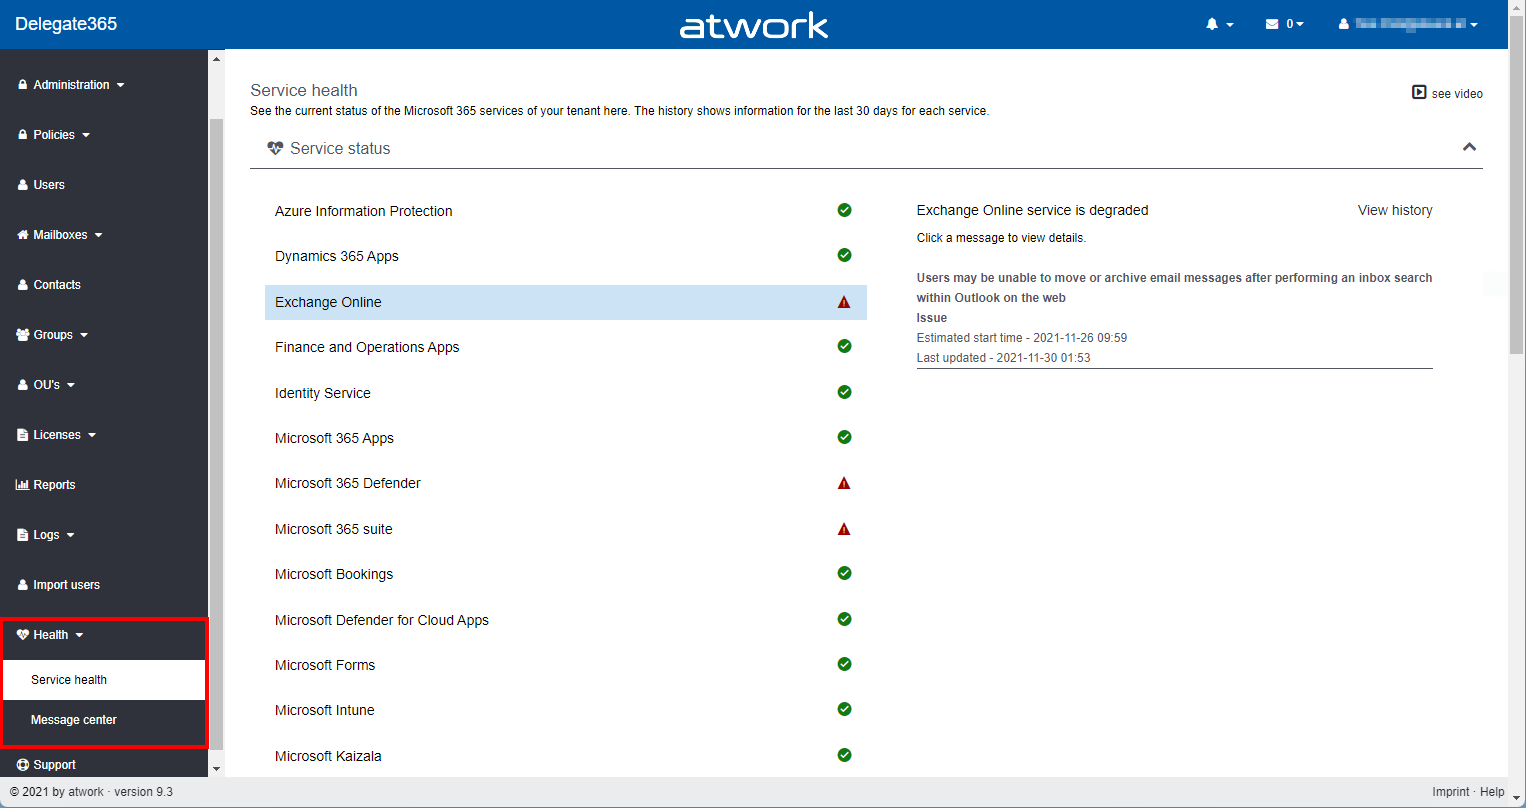The image size is (1526, 808).
Task: Open the Message center menu item
Action: click(74, 720)
